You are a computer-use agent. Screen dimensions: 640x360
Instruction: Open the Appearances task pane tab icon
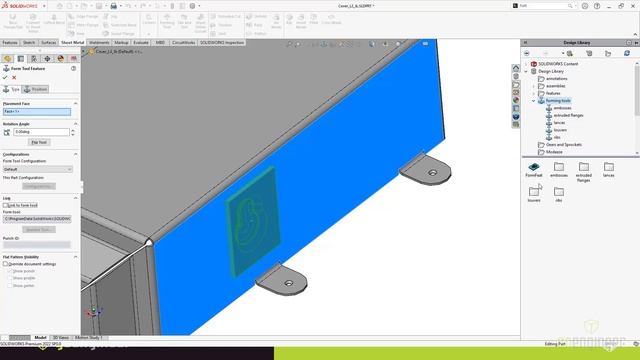click(x=516, y=100)
